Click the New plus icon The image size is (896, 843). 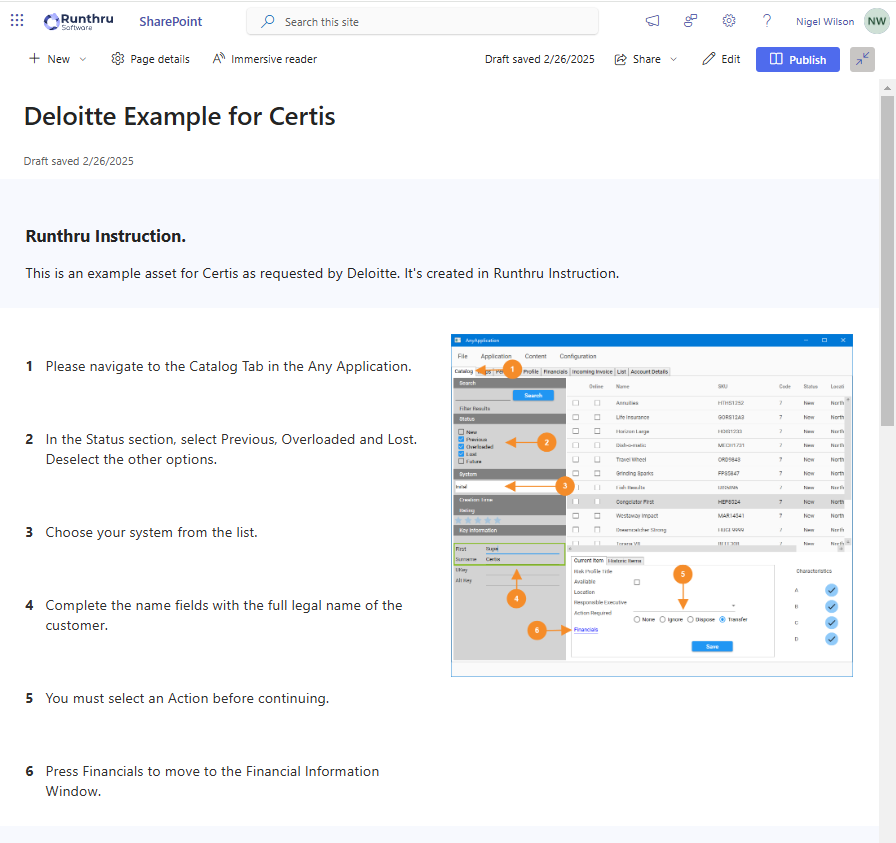point(34,59)
